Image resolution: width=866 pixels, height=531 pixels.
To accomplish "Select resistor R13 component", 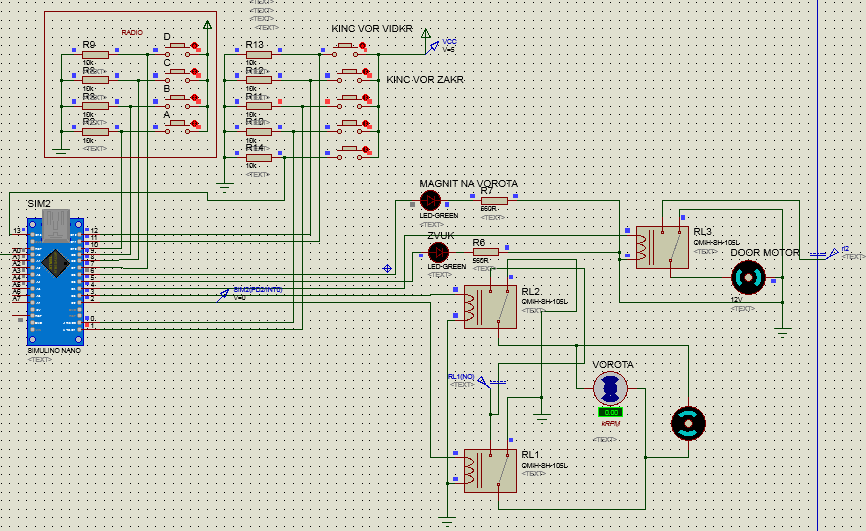I will [258, 55].
